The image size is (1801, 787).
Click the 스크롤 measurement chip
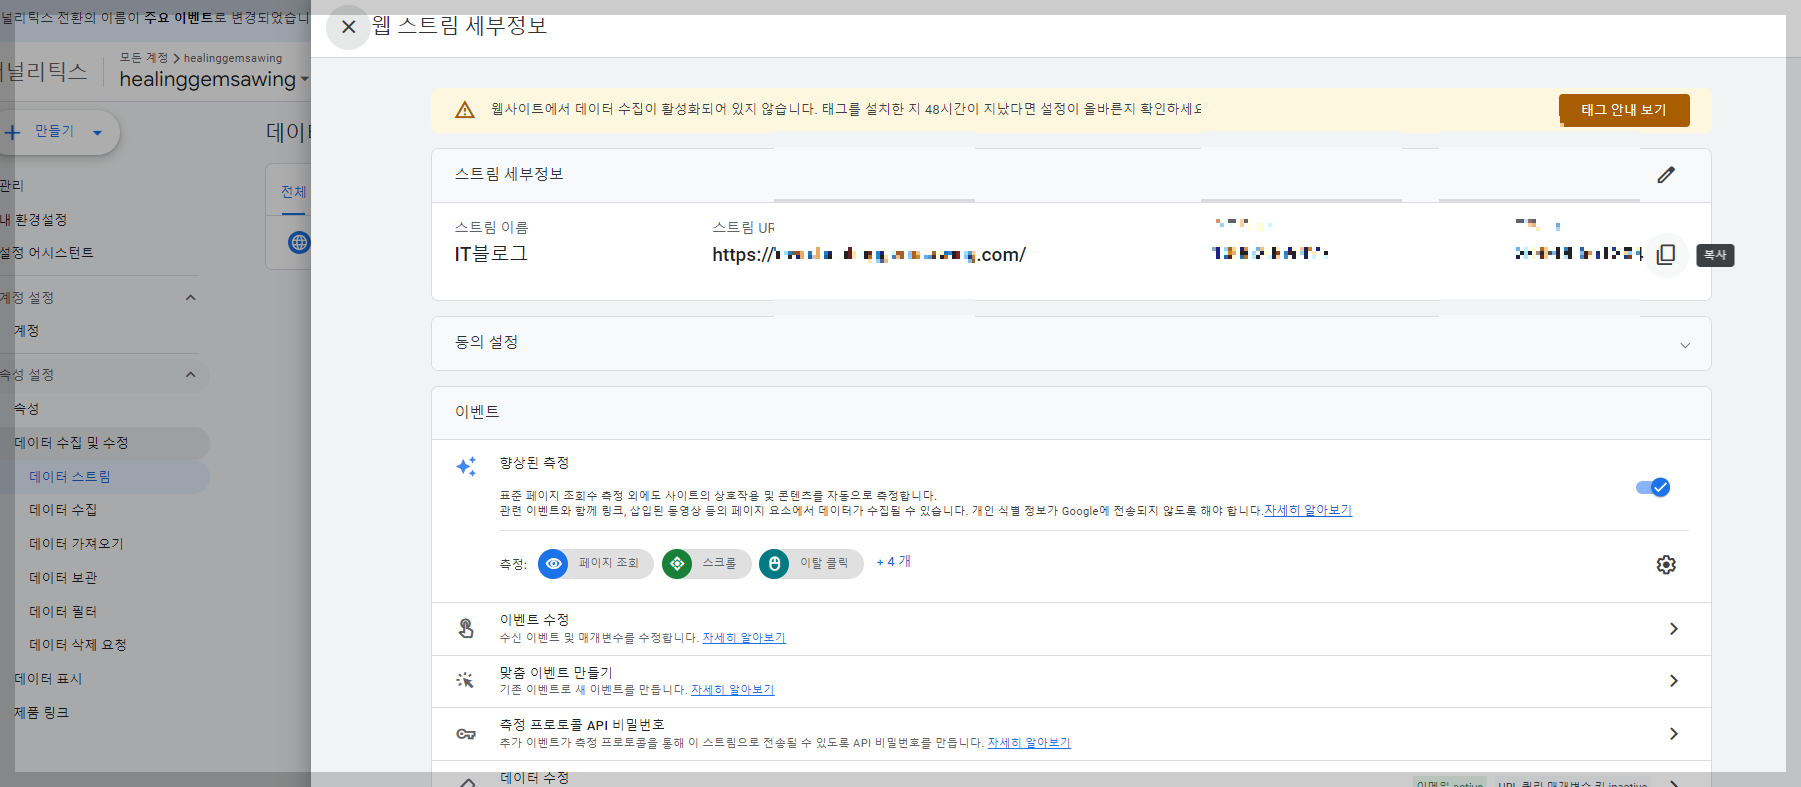(x=707, y=564)
